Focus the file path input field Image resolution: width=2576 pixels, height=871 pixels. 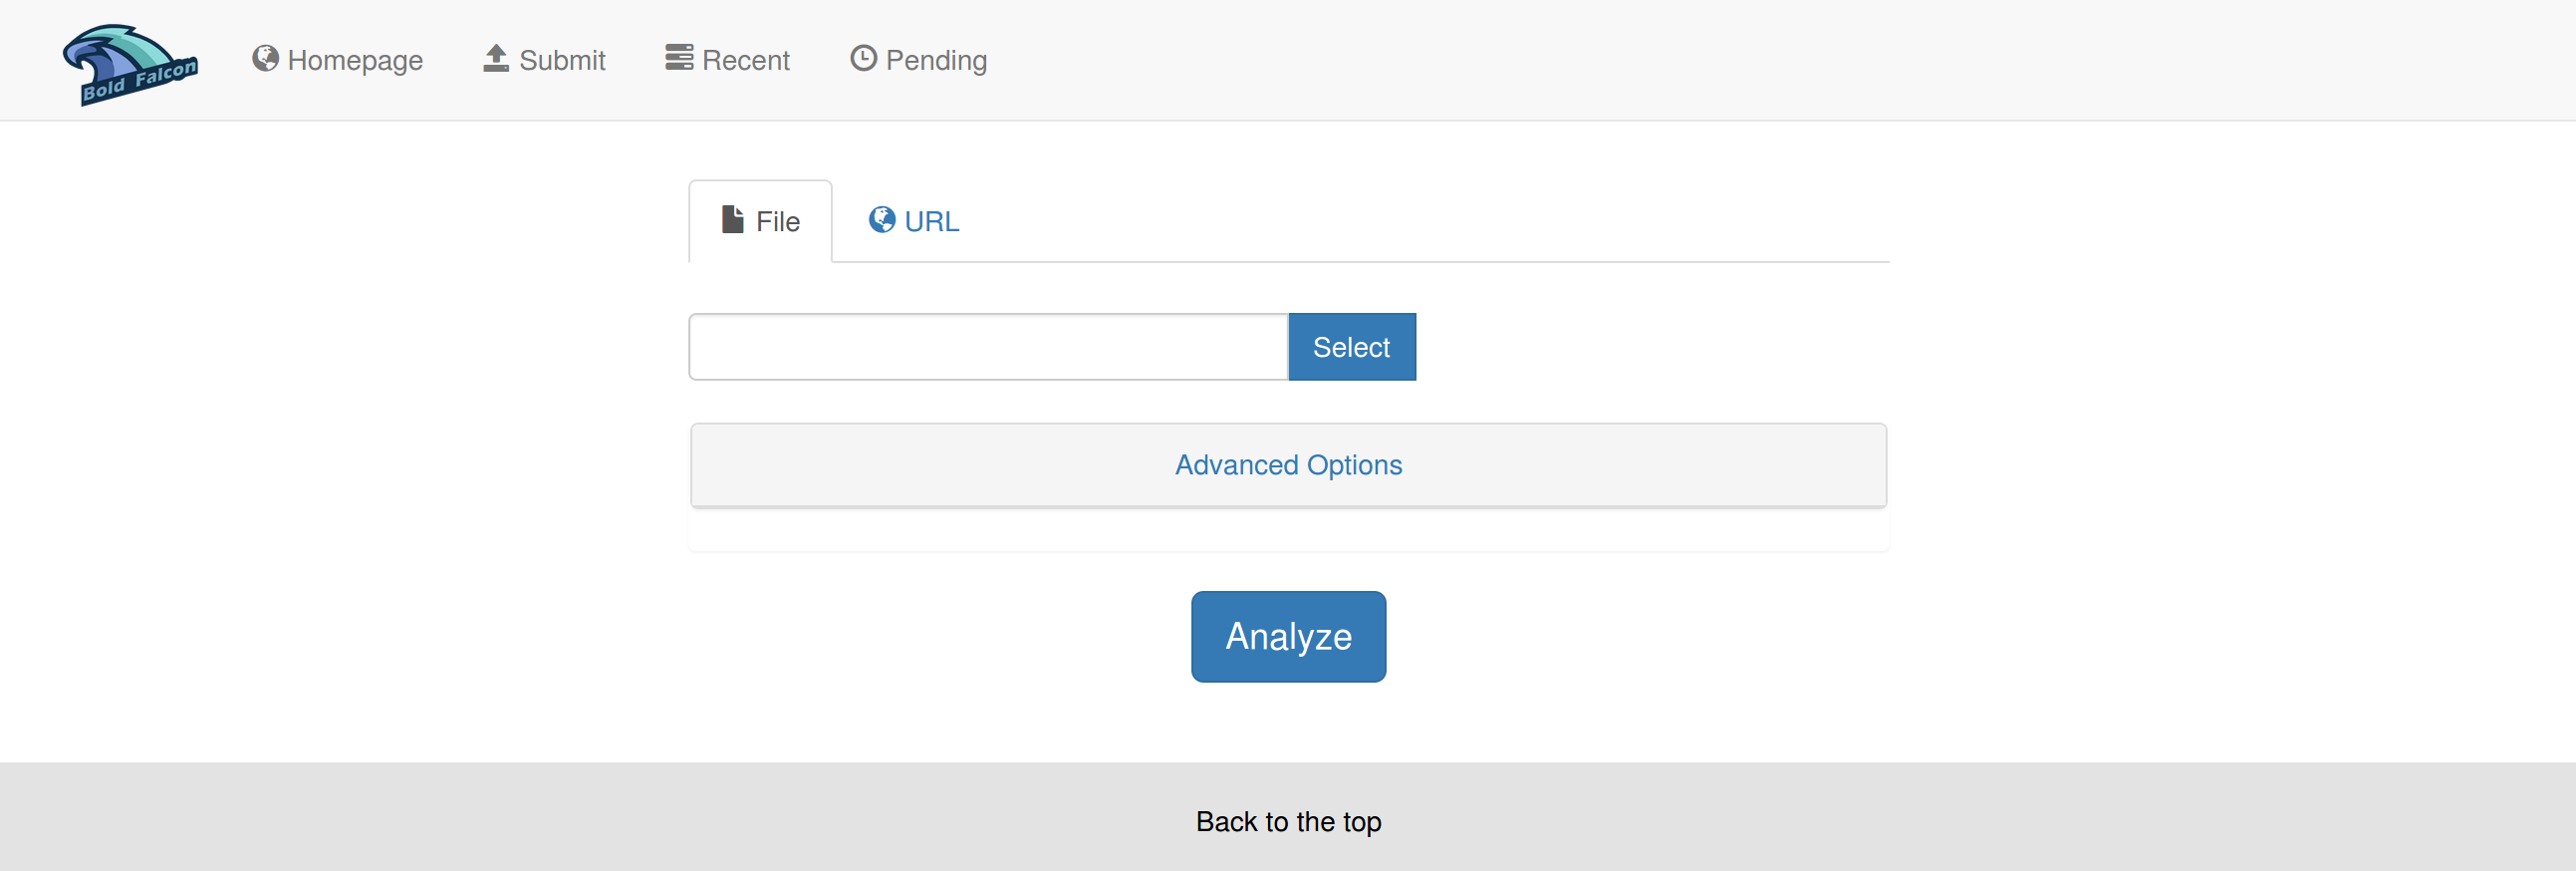click(988, 347)
